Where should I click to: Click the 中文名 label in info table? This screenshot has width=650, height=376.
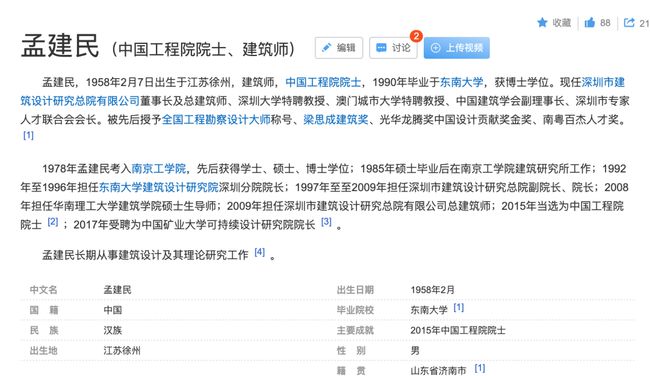click(x=44, y=290)
